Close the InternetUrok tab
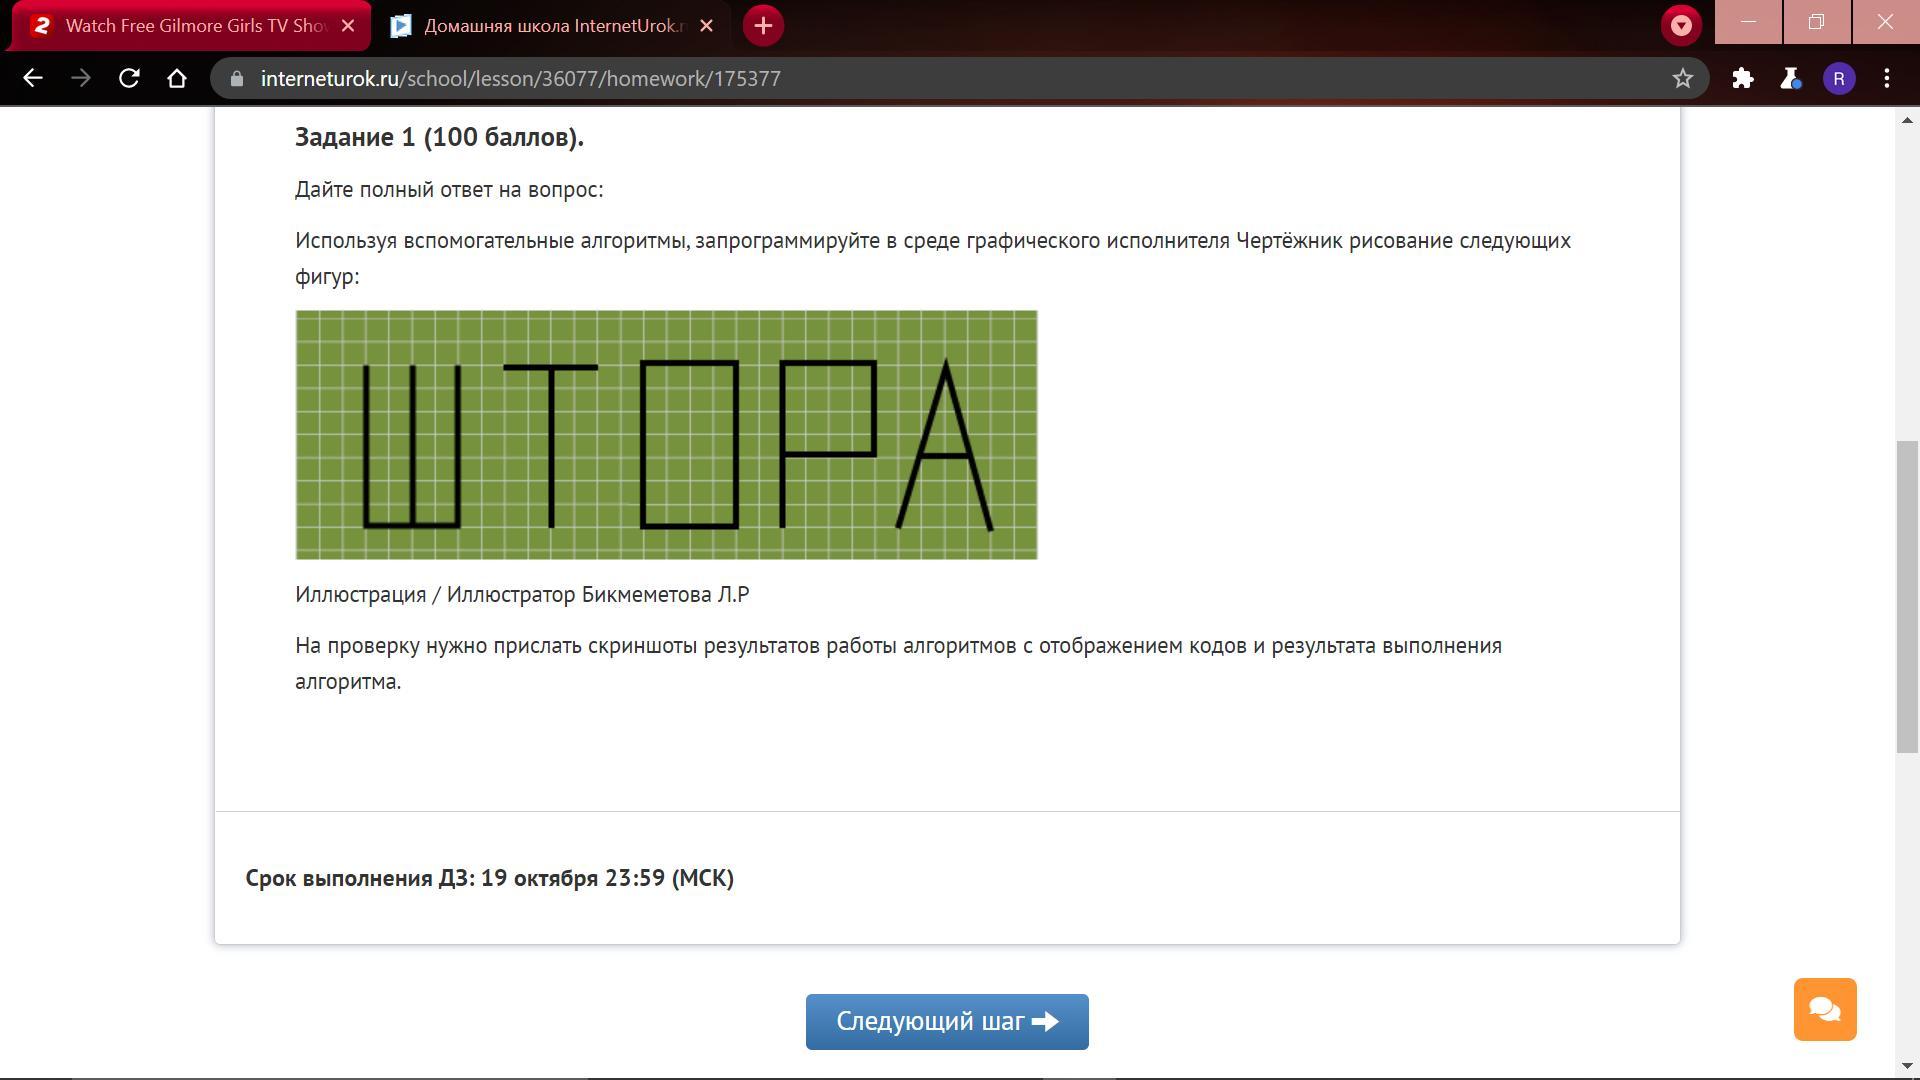 point(706,26)
